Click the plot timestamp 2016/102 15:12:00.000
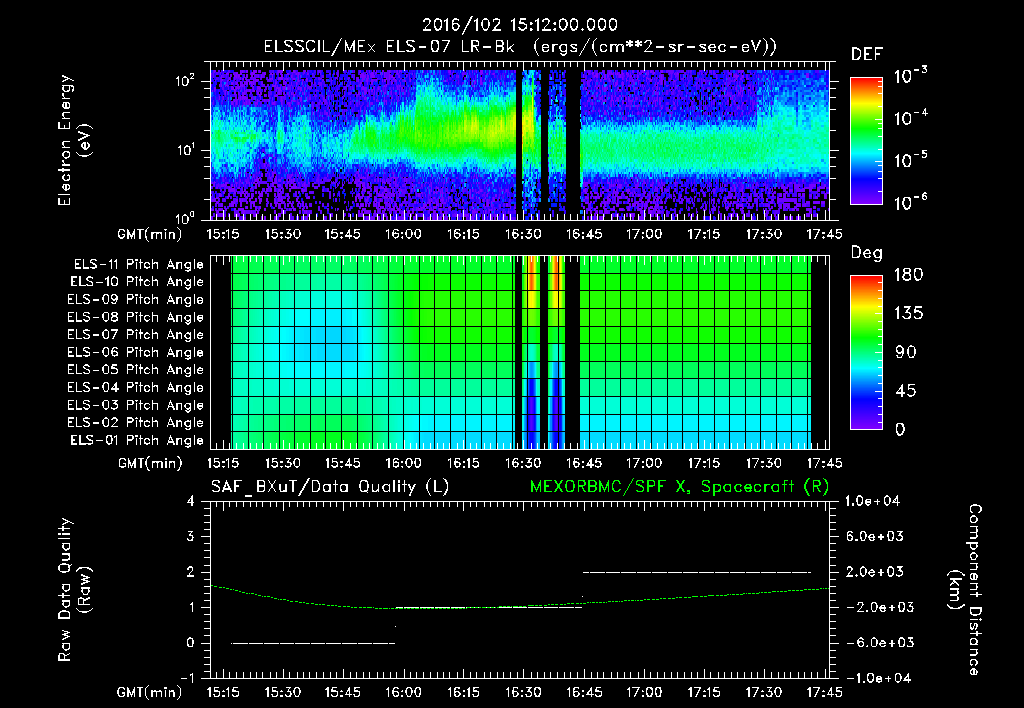The width and height of the screenshot is (1024, 708). (x=519, y=25)
